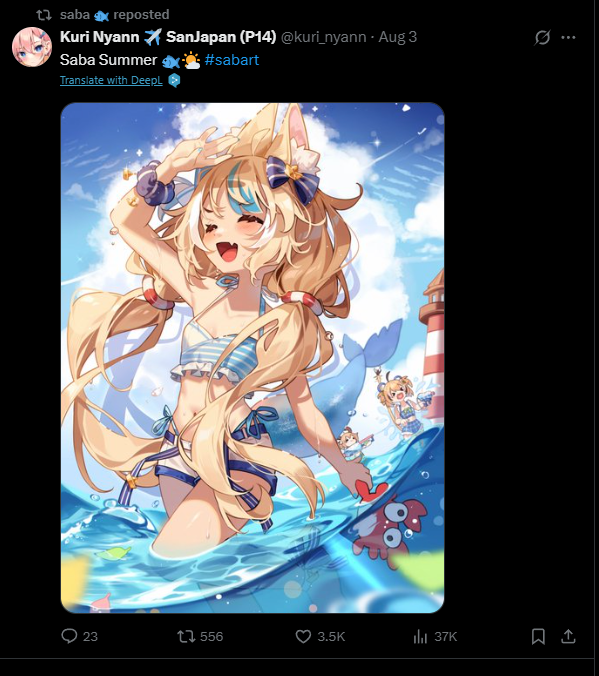Click the Grok circle-slash icon
This screenshot has width=599, height=676.
pos(543,38)
